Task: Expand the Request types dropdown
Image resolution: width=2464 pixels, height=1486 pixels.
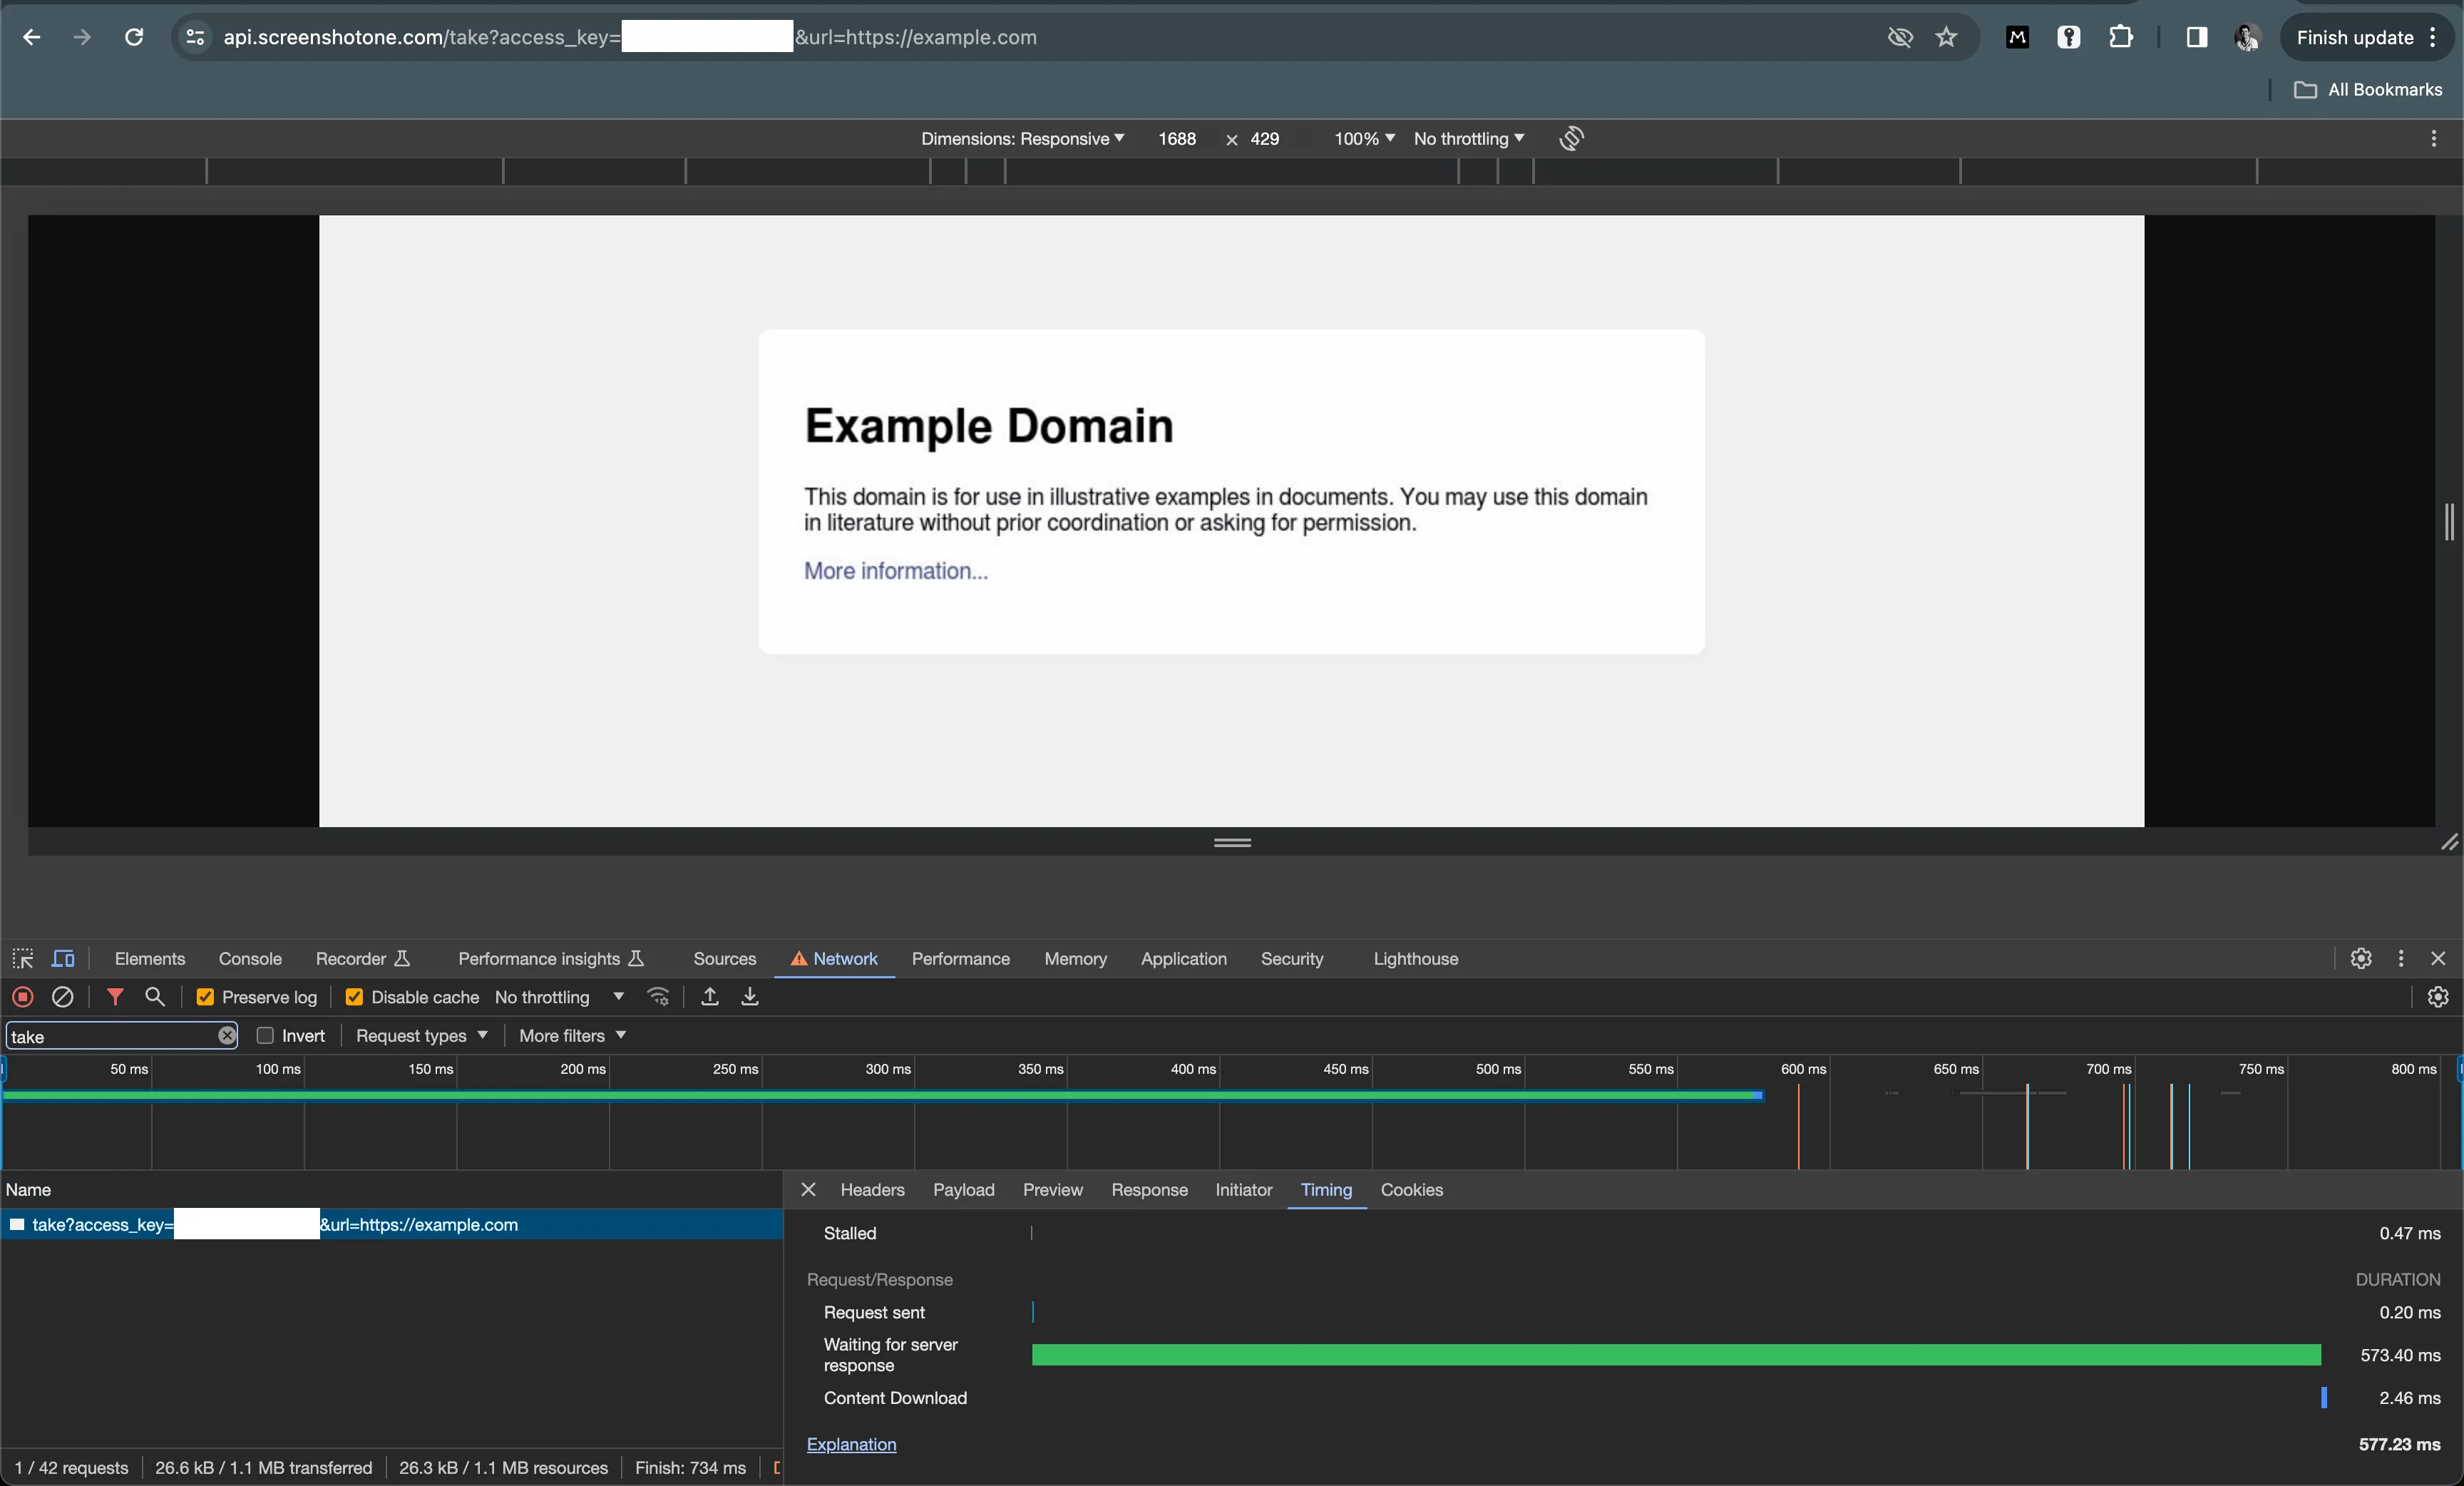Action: click(421, 1036)
